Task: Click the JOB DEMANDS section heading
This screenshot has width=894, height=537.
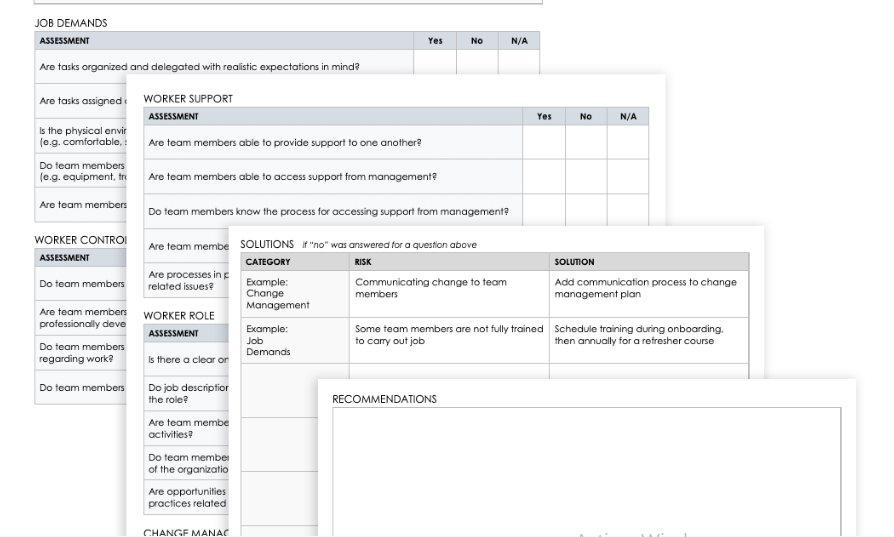Action: [71, 23]
